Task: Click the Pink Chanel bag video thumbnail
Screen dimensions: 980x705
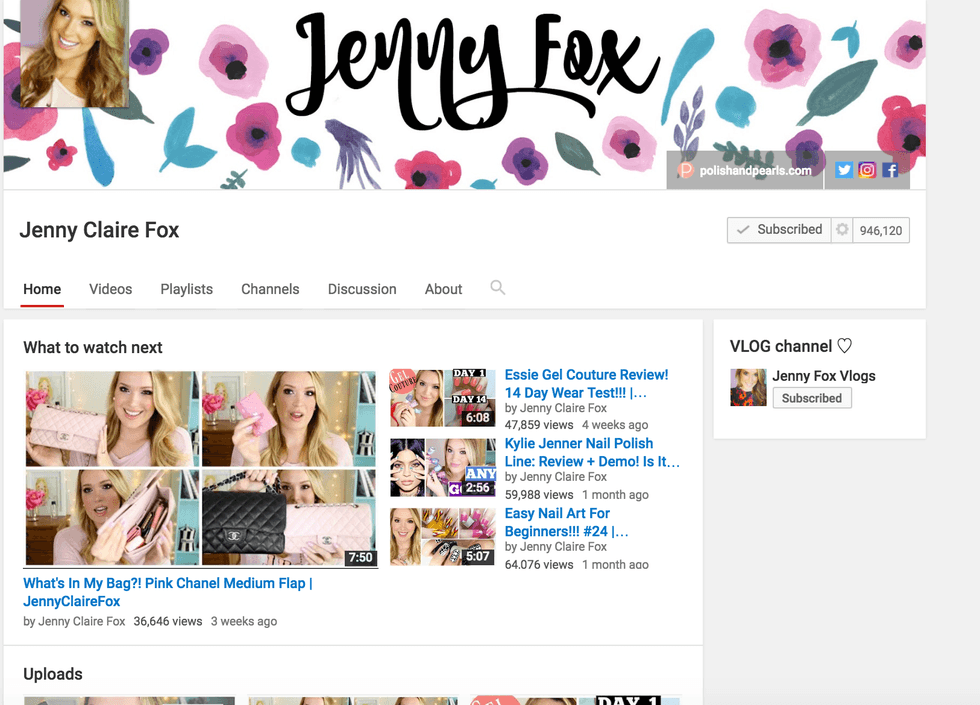Action: (x=200, y=467)
